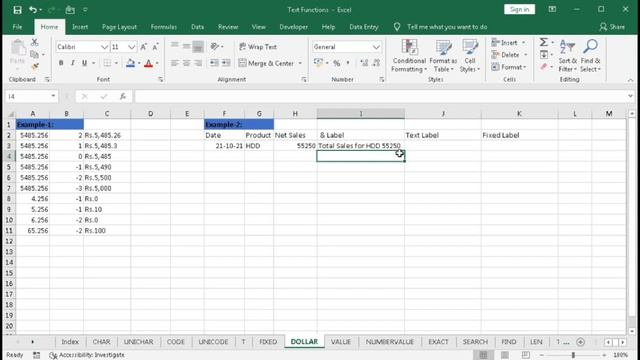Expand the formula bar
This screenshot has height=360, width=640.
pos(631,96)
